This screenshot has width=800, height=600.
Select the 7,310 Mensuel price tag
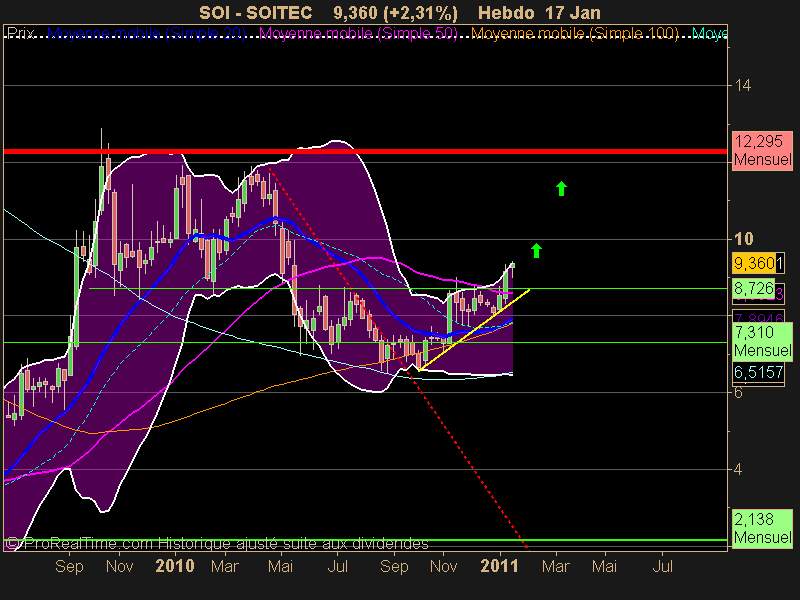point(763,341)
